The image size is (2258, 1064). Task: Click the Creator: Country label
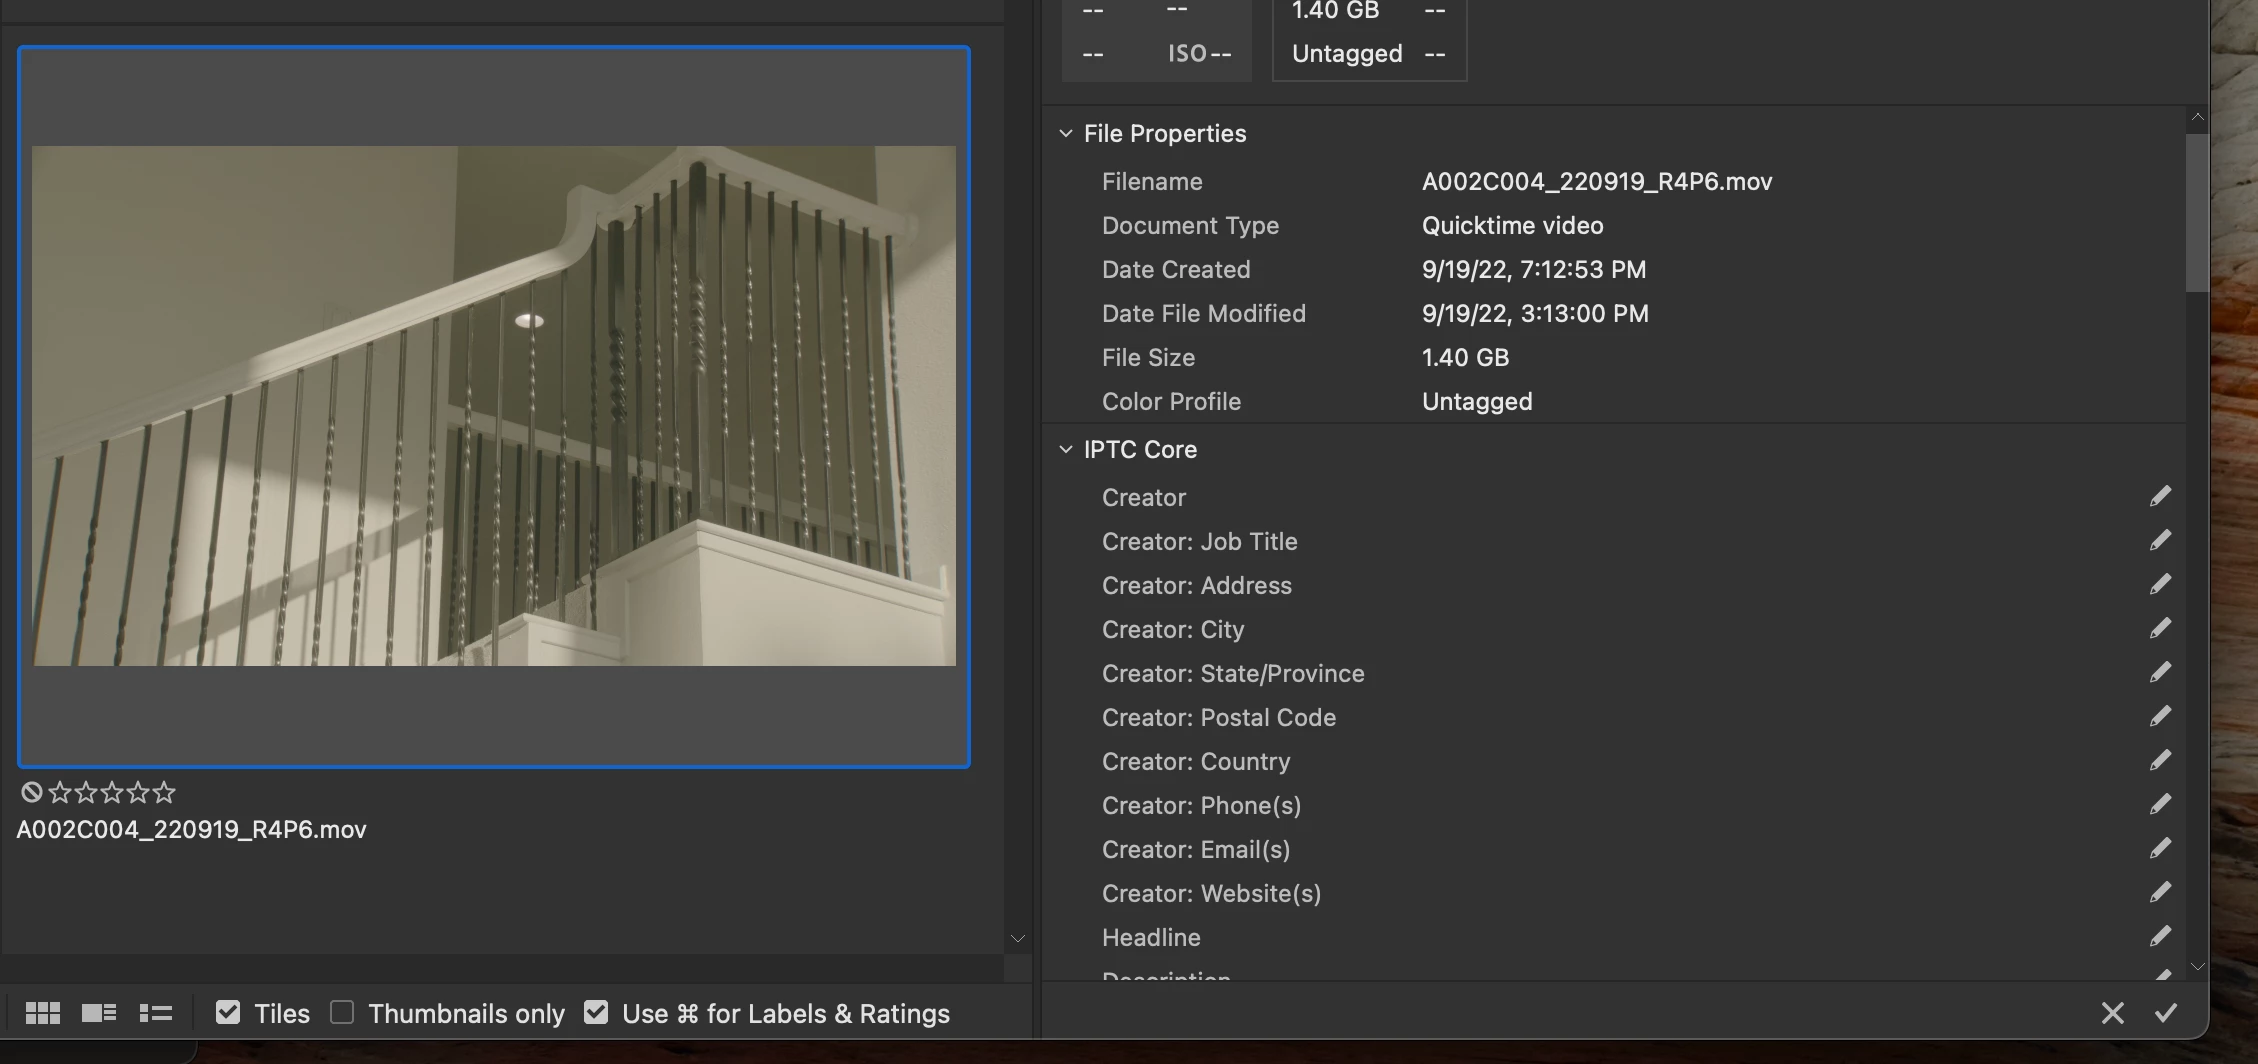[1196, 762]
